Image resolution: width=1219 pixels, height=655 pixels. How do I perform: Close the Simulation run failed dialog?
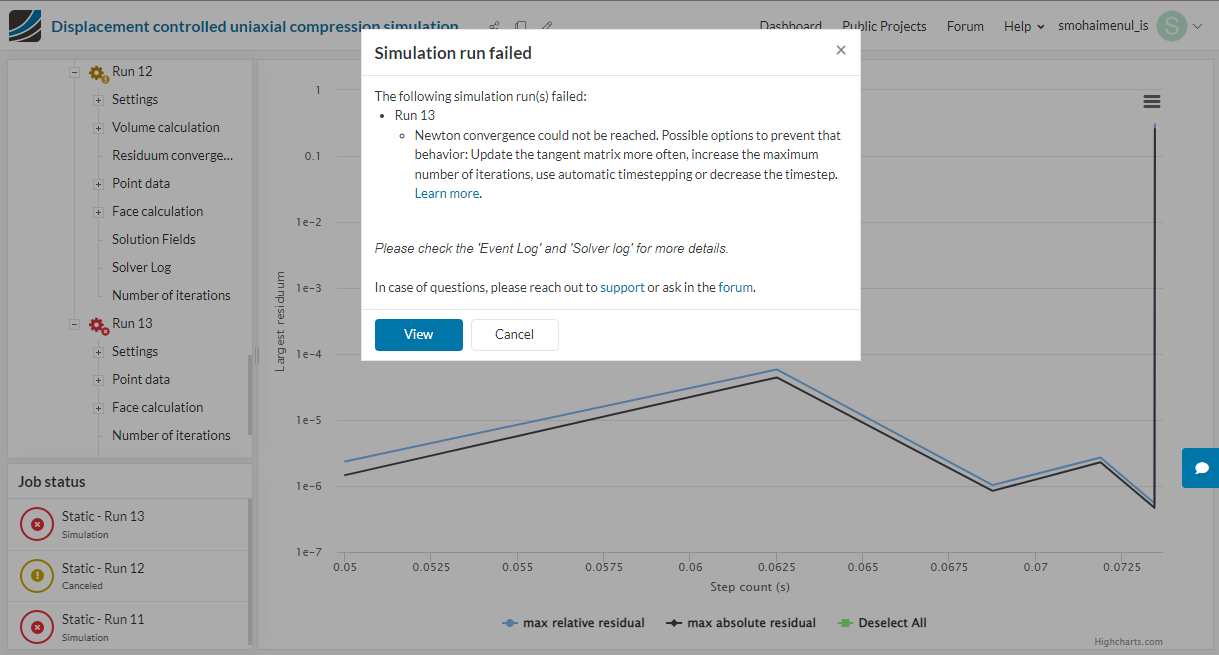tap(841, 50)
